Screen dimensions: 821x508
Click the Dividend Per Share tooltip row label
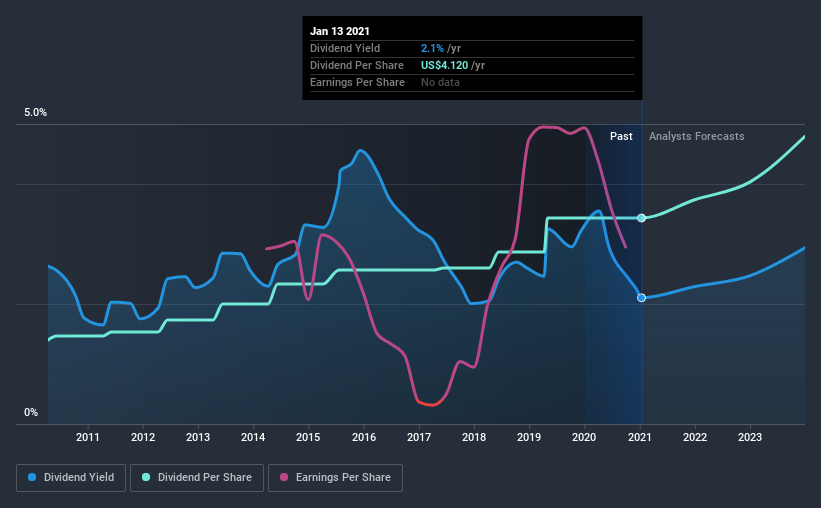(357, 65)
